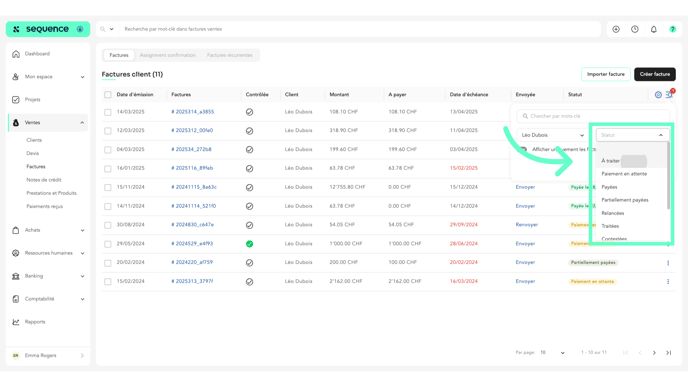This screenshot has height=387, width=688.
Task: Expand the Mon espace sidebar section
Action: click(82, 77)
